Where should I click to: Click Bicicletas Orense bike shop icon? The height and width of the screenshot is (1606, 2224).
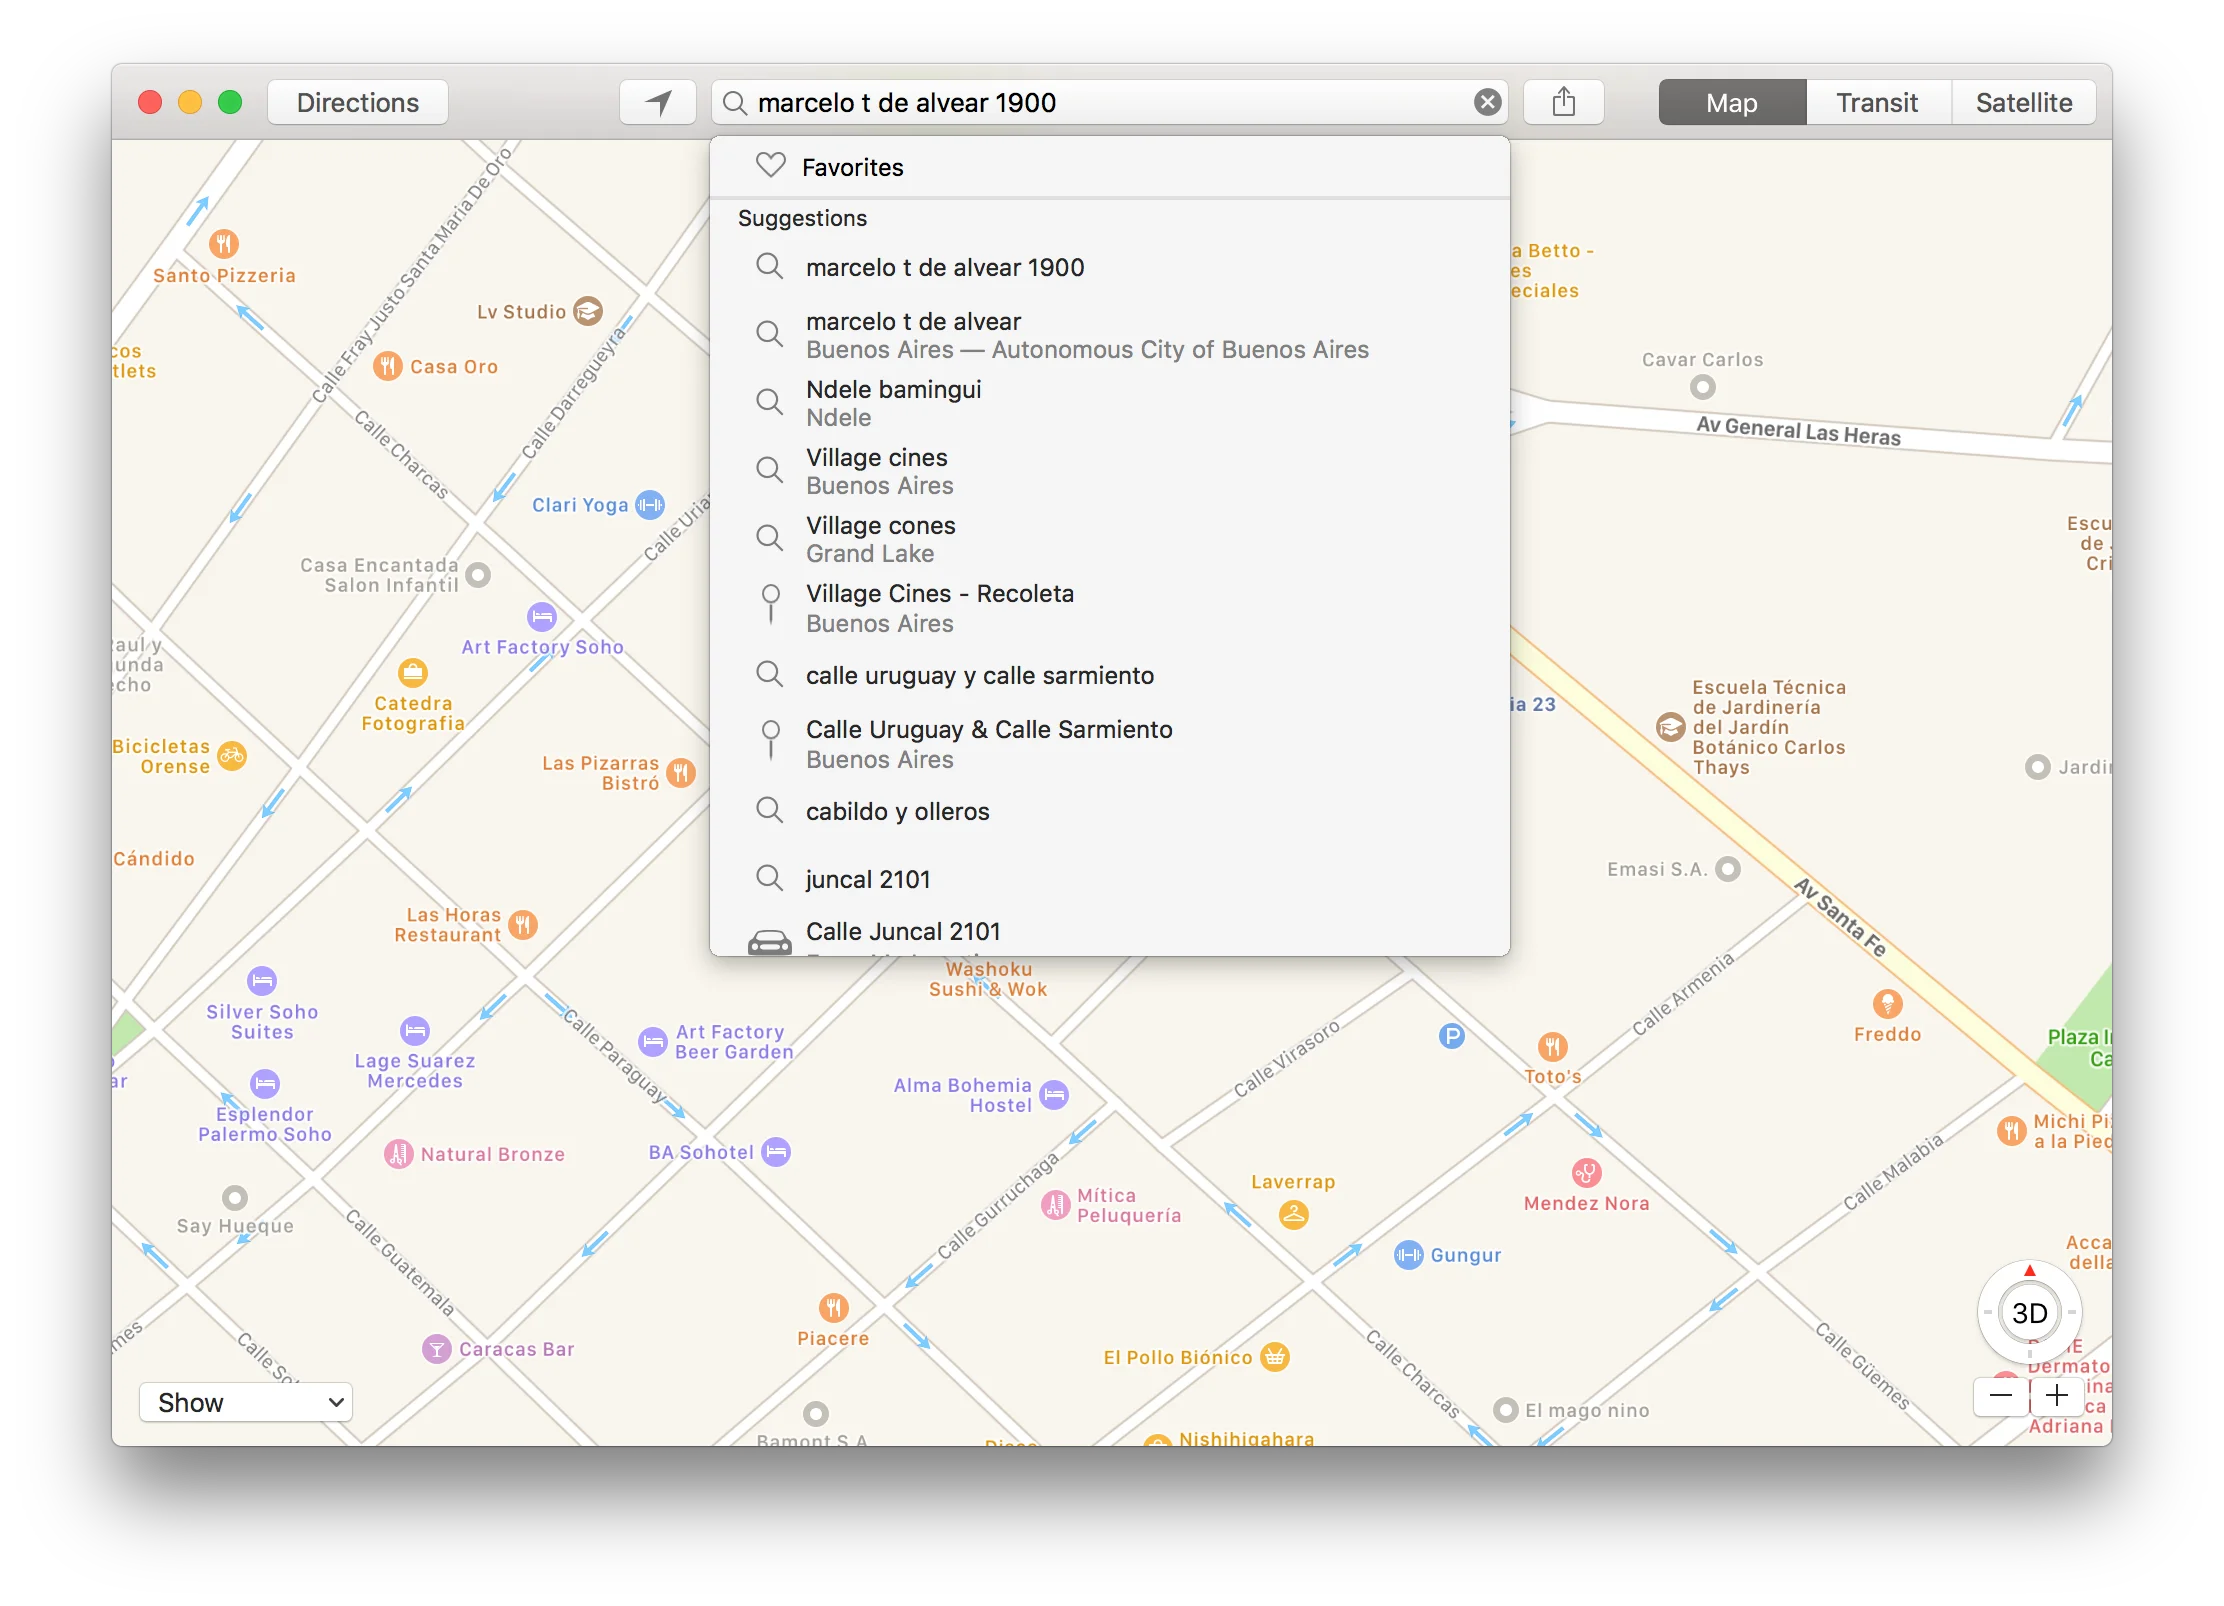click(x=232, y=756)
